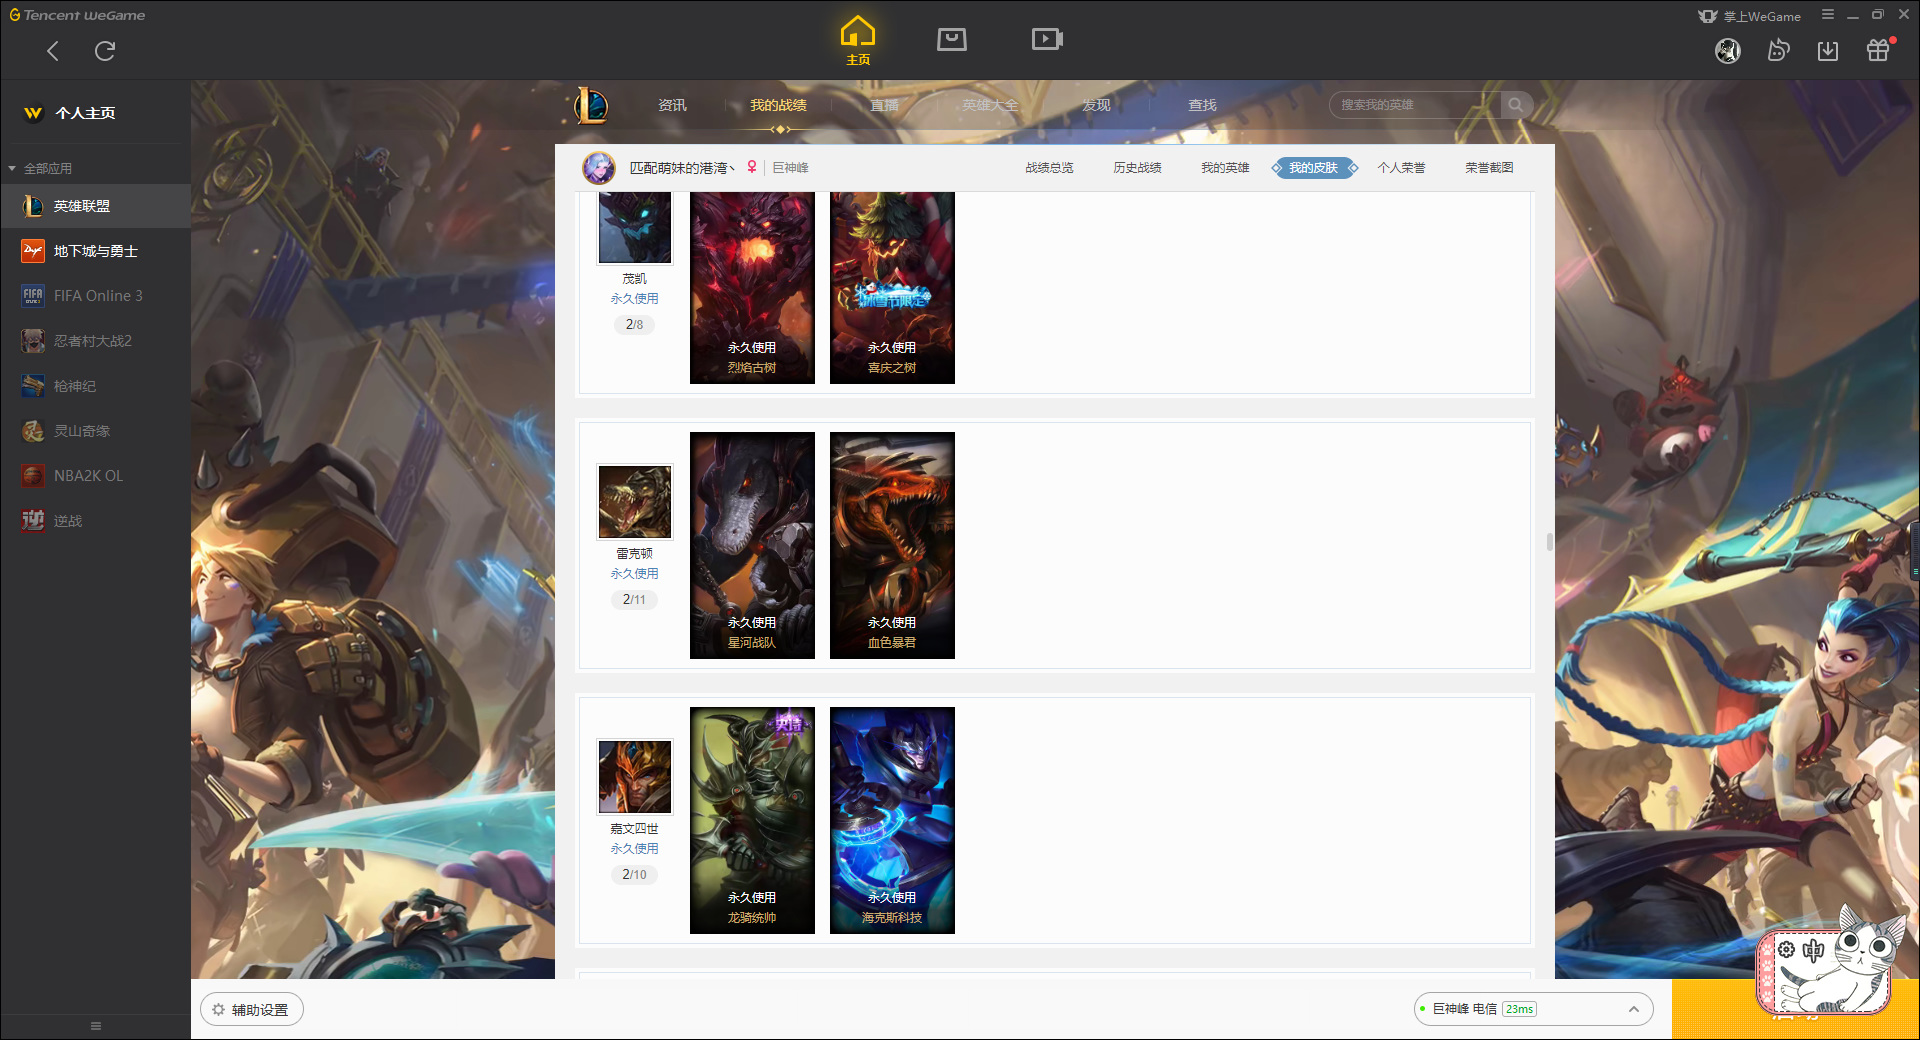The image size is (1920, 1040).
Task: Click the 雷克顿 champion portrait
Action: click(x=635, y=502)
